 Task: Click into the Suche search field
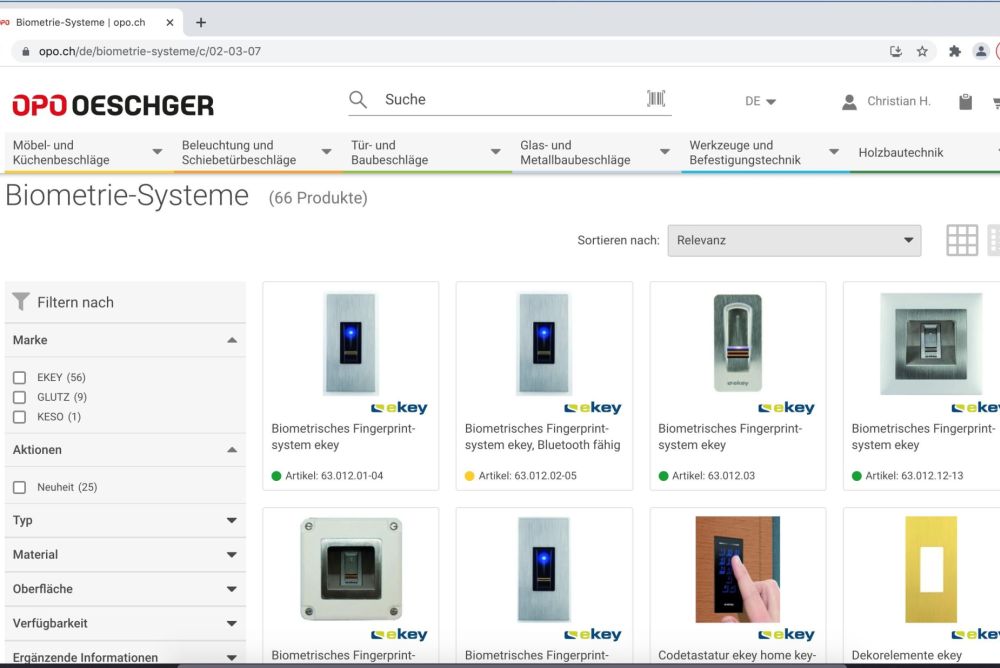click(x=510, y=99)
